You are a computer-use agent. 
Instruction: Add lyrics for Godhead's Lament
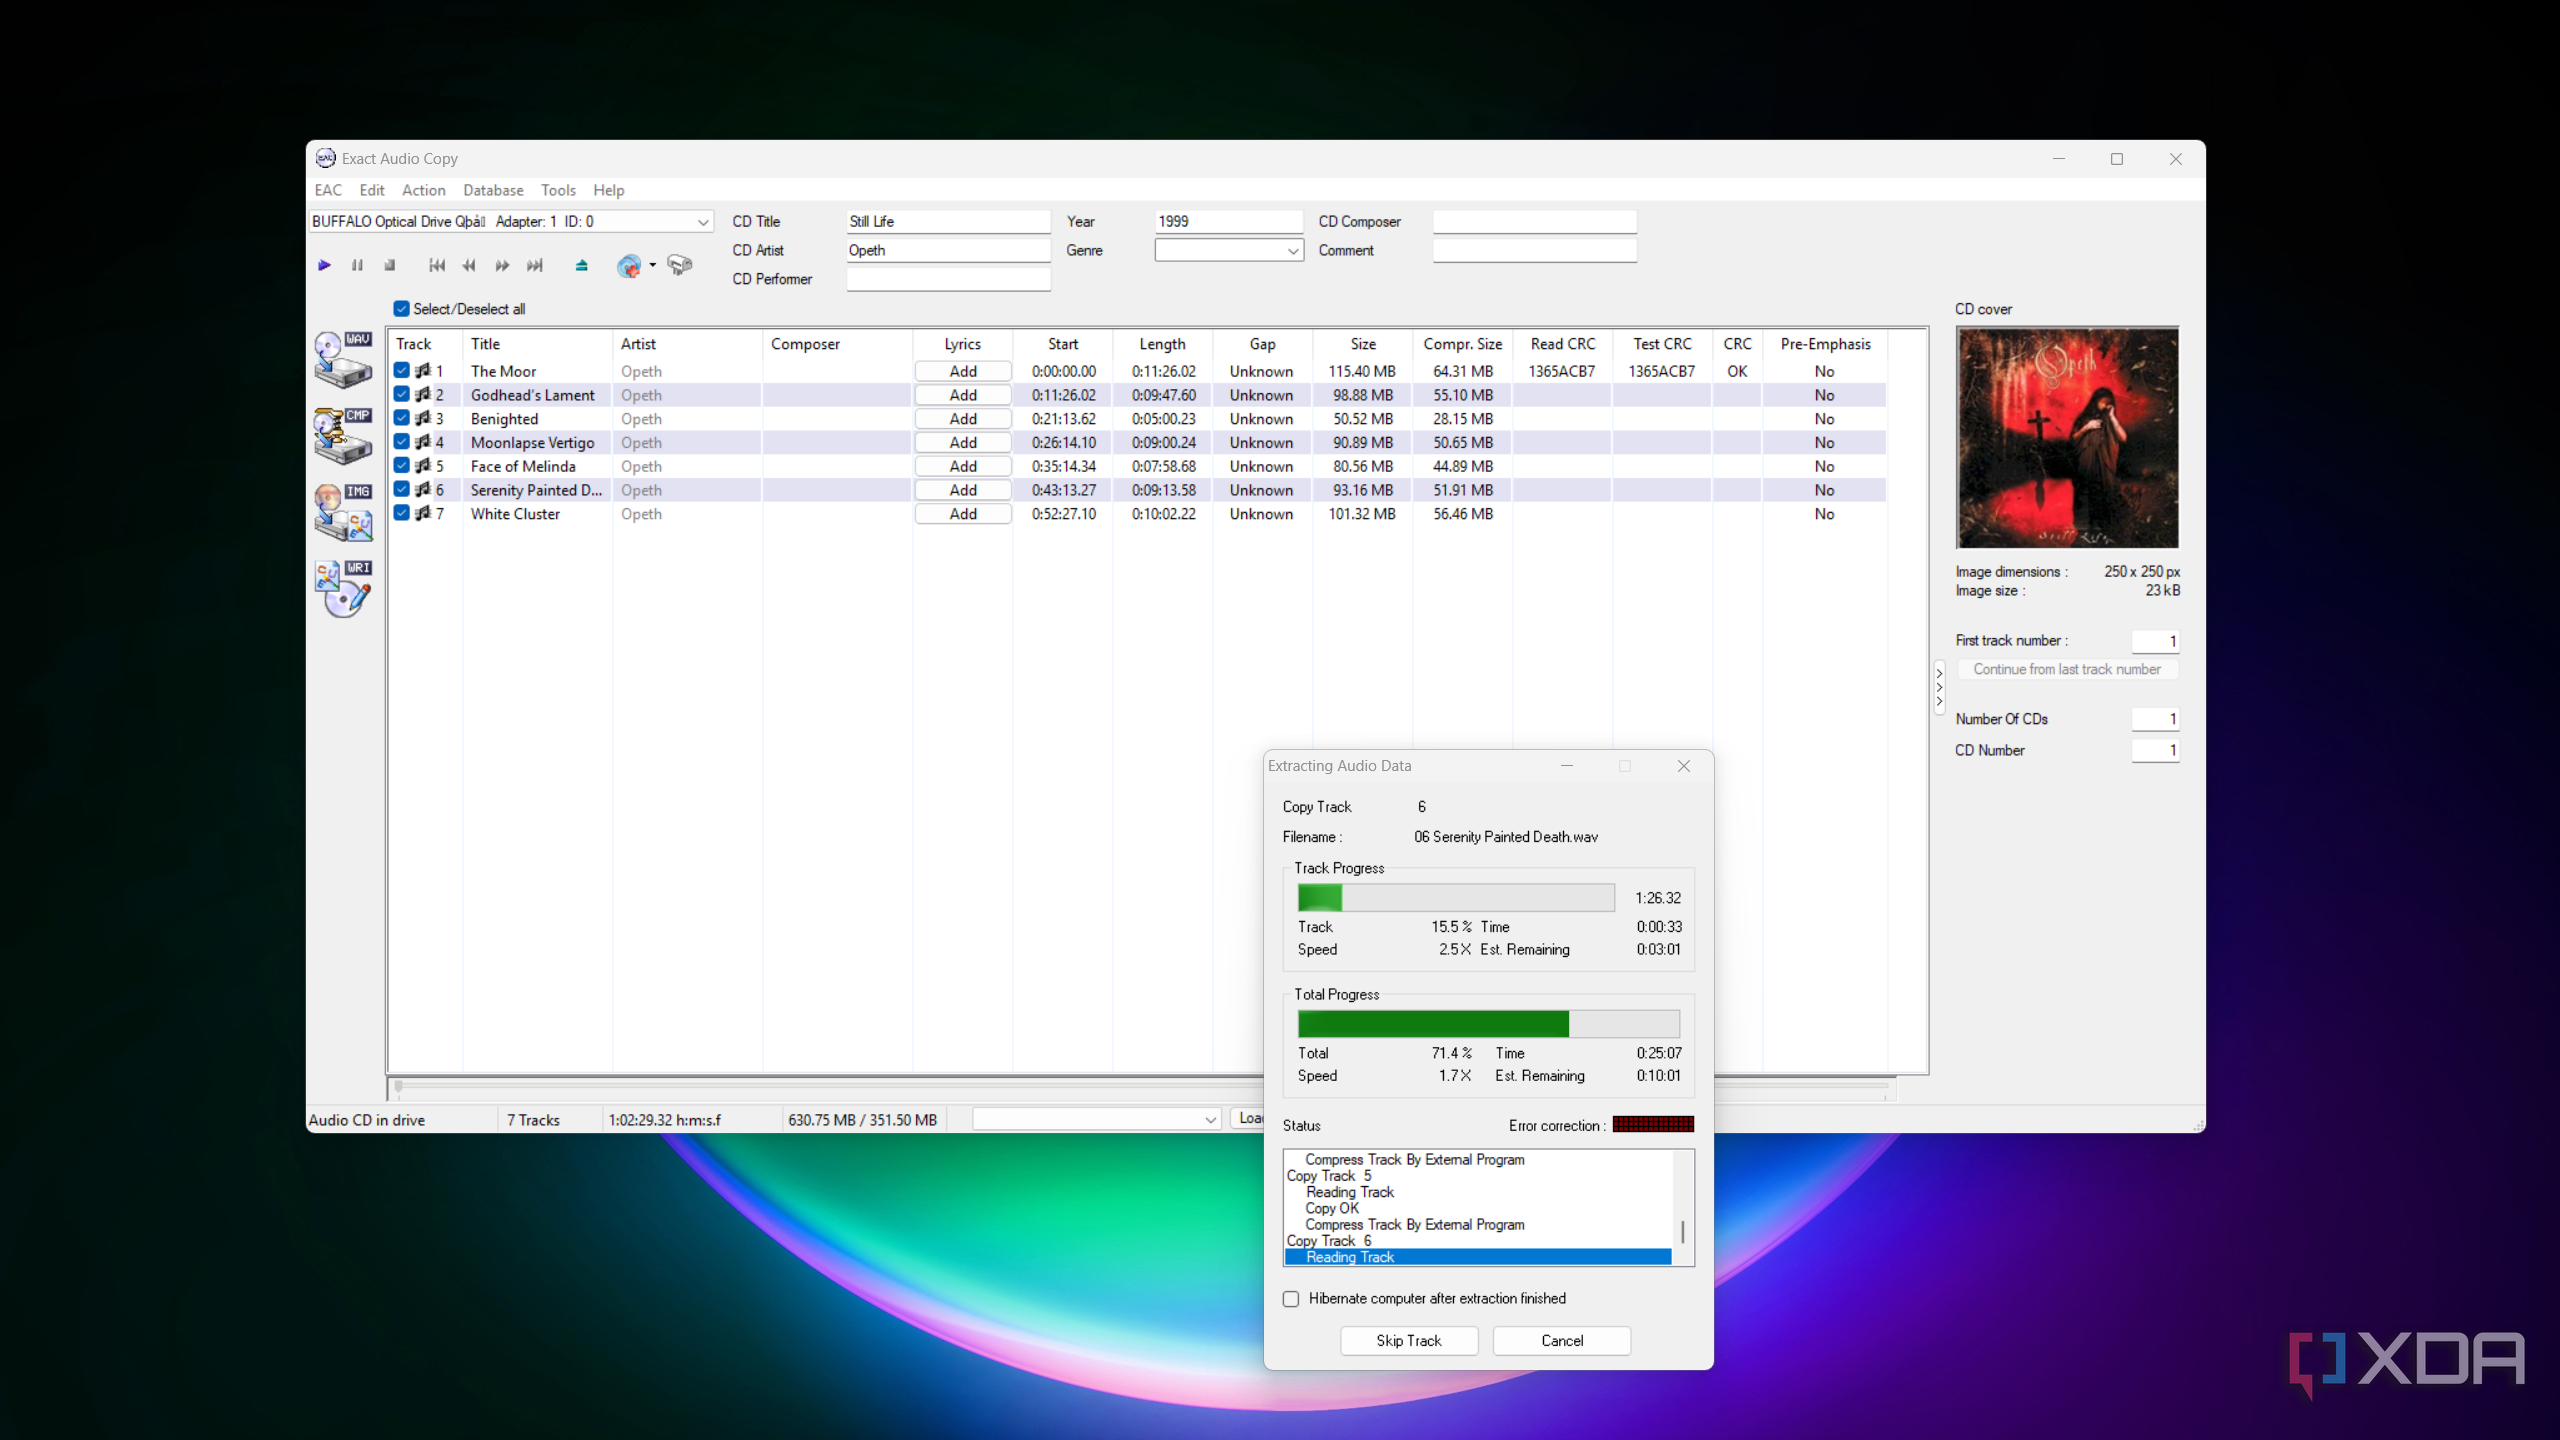[963, 395]
